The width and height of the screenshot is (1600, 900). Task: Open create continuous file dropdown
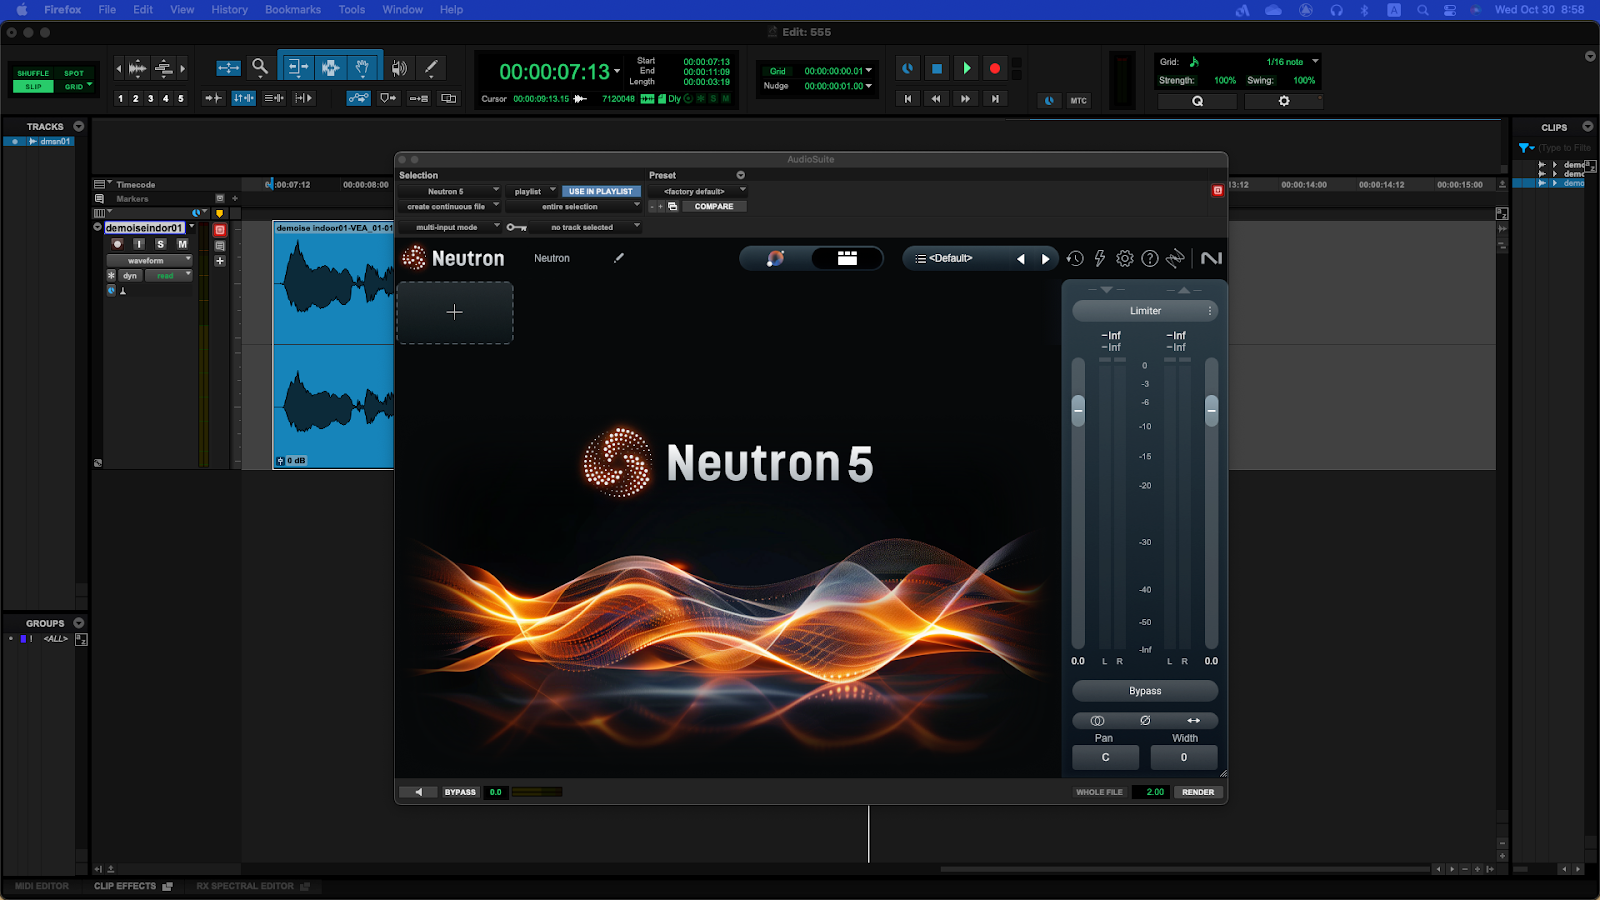[449, 207]
